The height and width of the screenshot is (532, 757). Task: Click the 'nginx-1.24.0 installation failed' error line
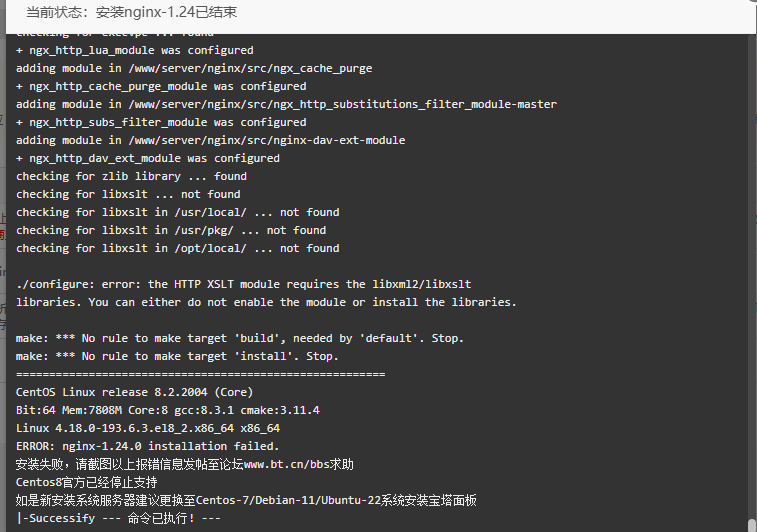(x=147, y=446)
